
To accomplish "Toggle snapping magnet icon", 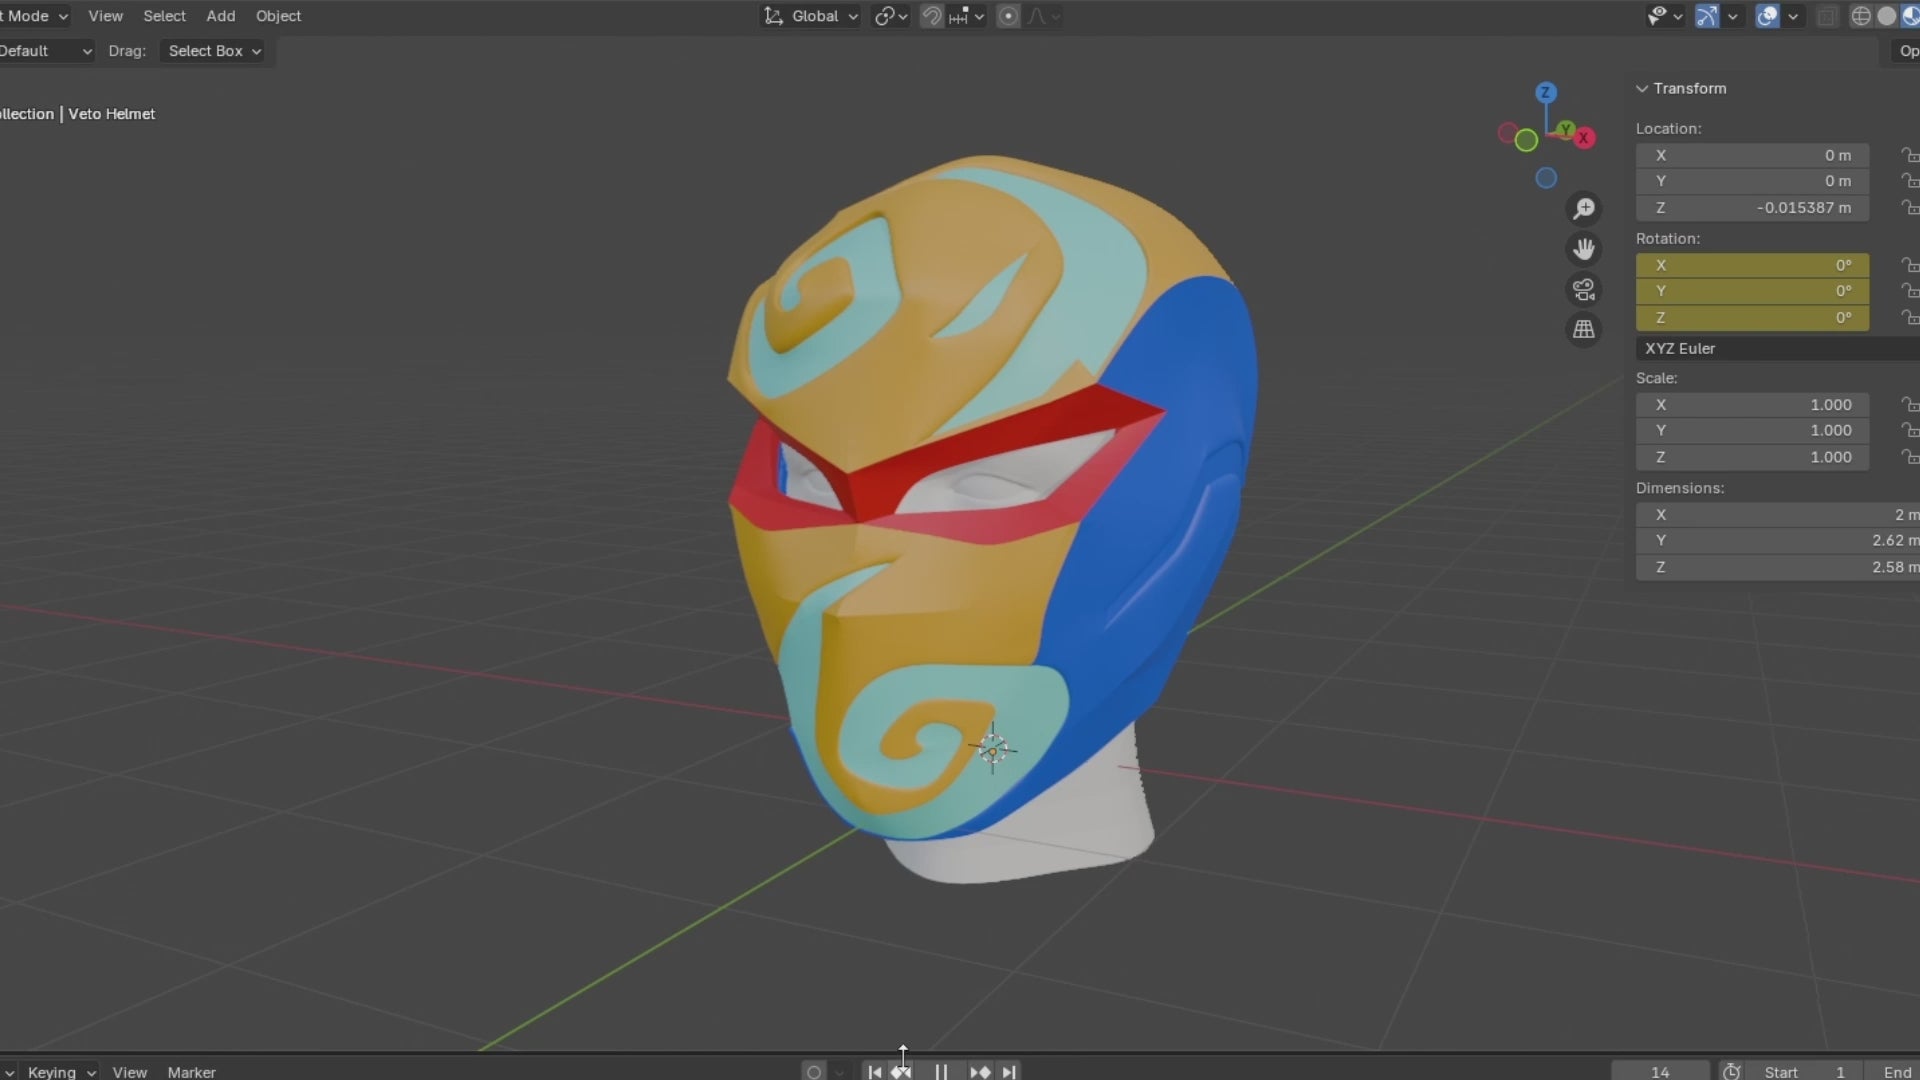I will [931, 16].
